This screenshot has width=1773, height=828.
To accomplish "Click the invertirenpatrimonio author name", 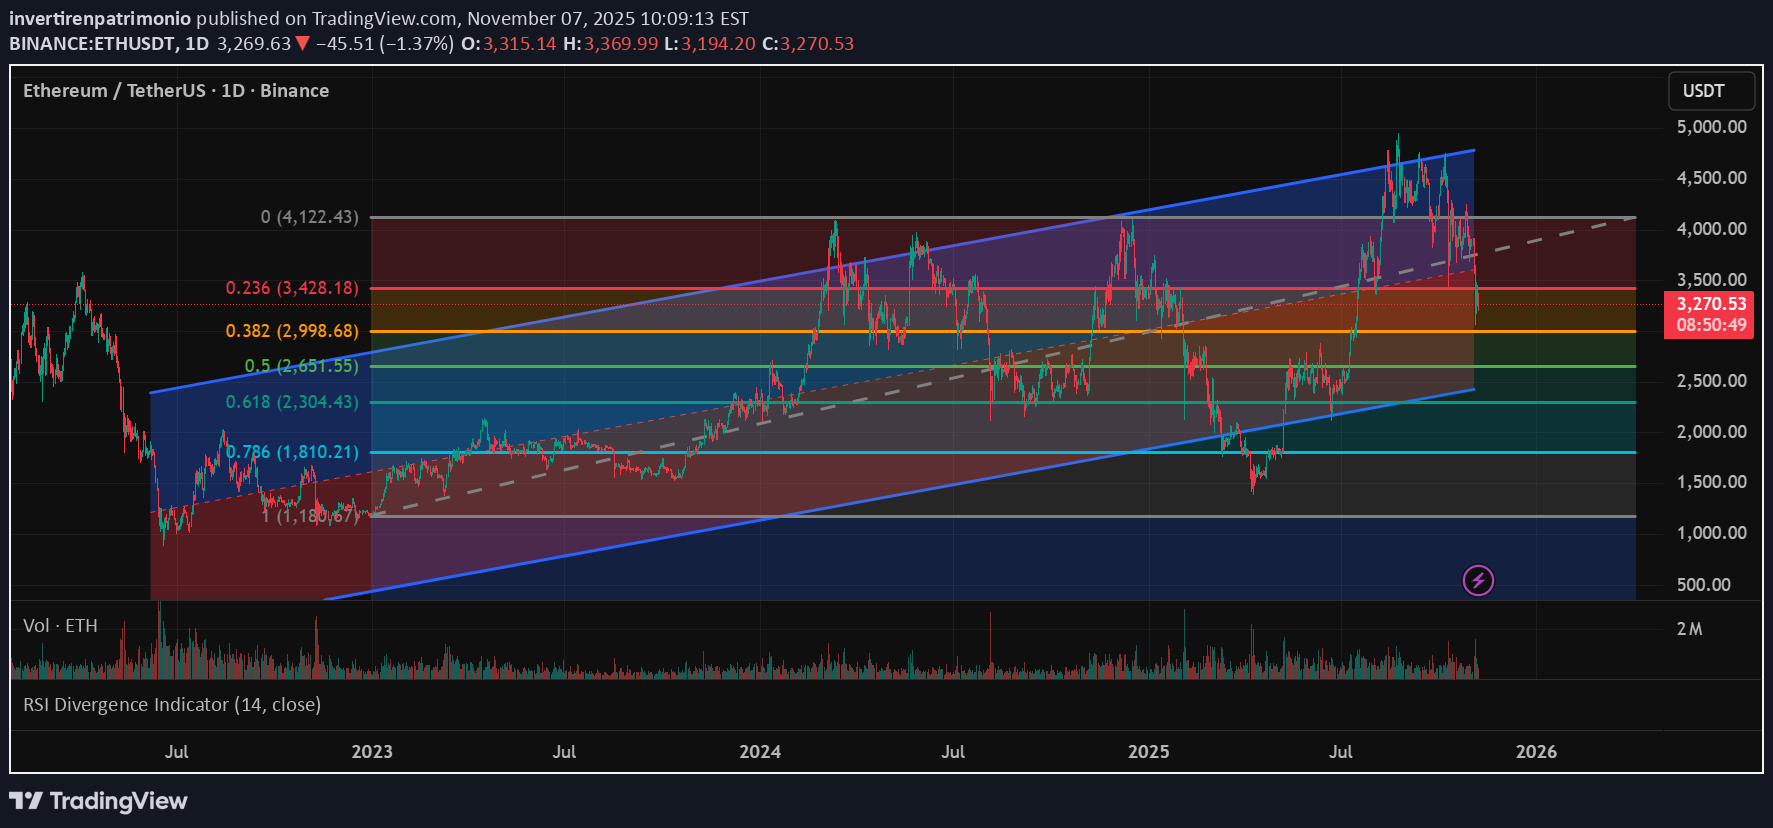I will [x=100, y=18].
